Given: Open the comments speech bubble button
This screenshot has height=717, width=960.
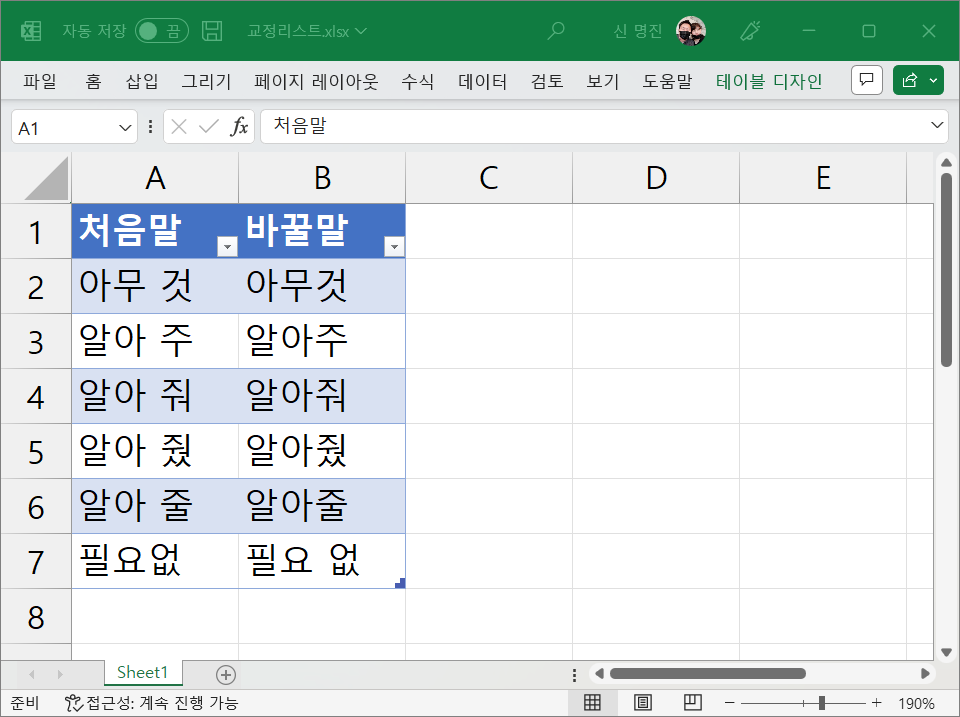Looking at the screenshot, I should point(866,80).
